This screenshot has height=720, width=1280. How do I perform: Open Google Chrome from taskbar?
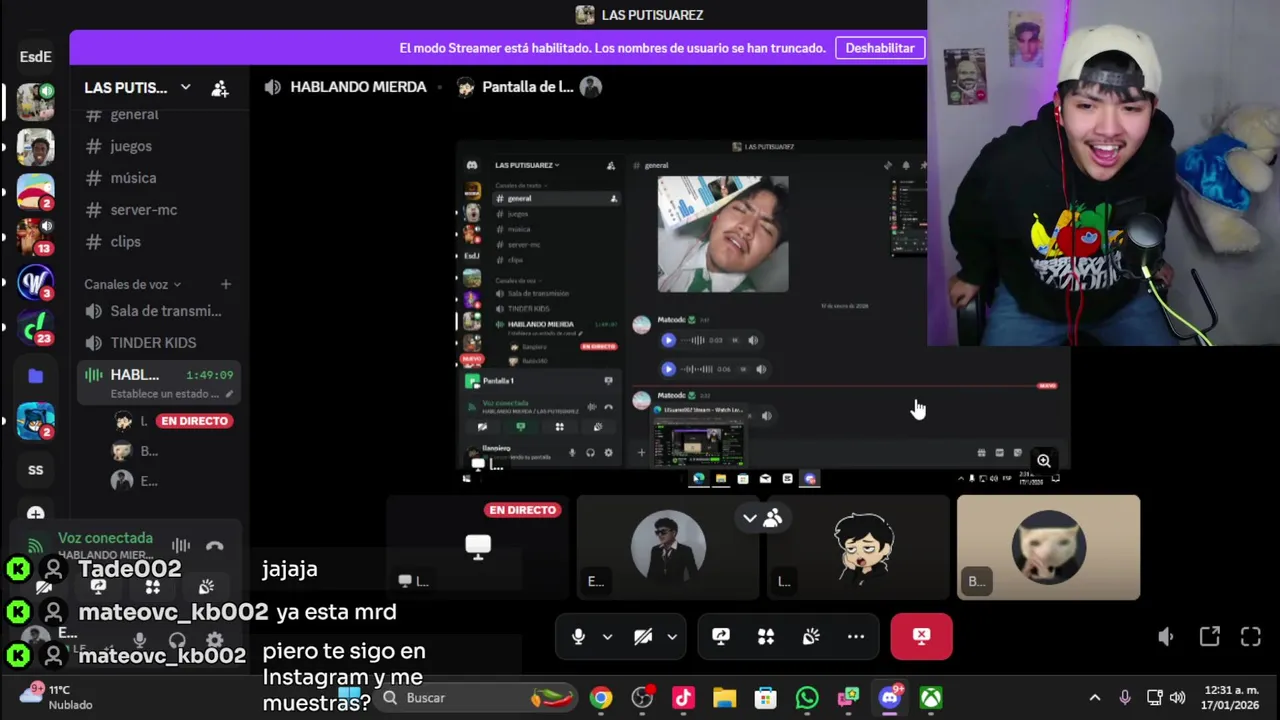point(601,698)
